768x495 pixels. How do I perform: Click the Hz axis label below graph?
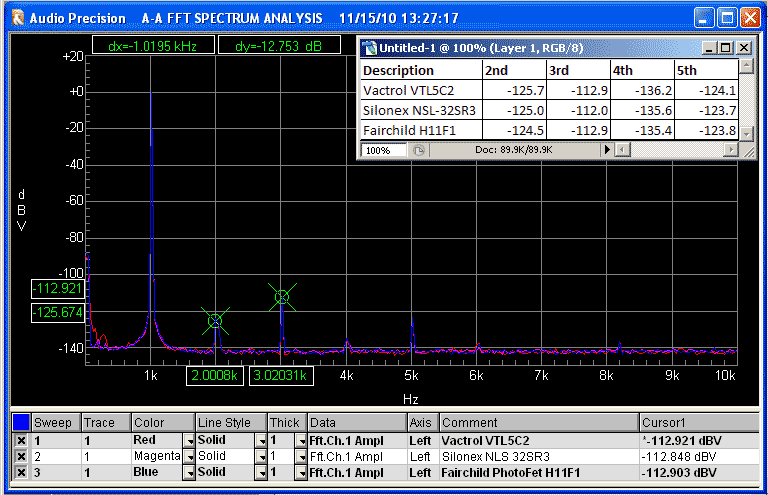(410, 399)
